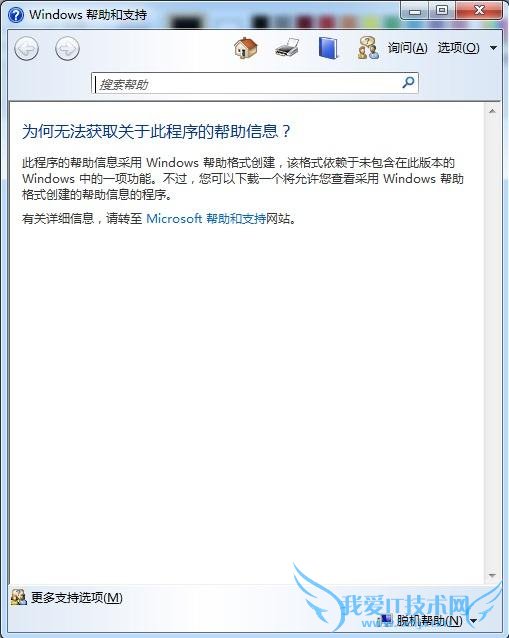
Task: Click the Back navigation arrow
Action: point(26,48)
